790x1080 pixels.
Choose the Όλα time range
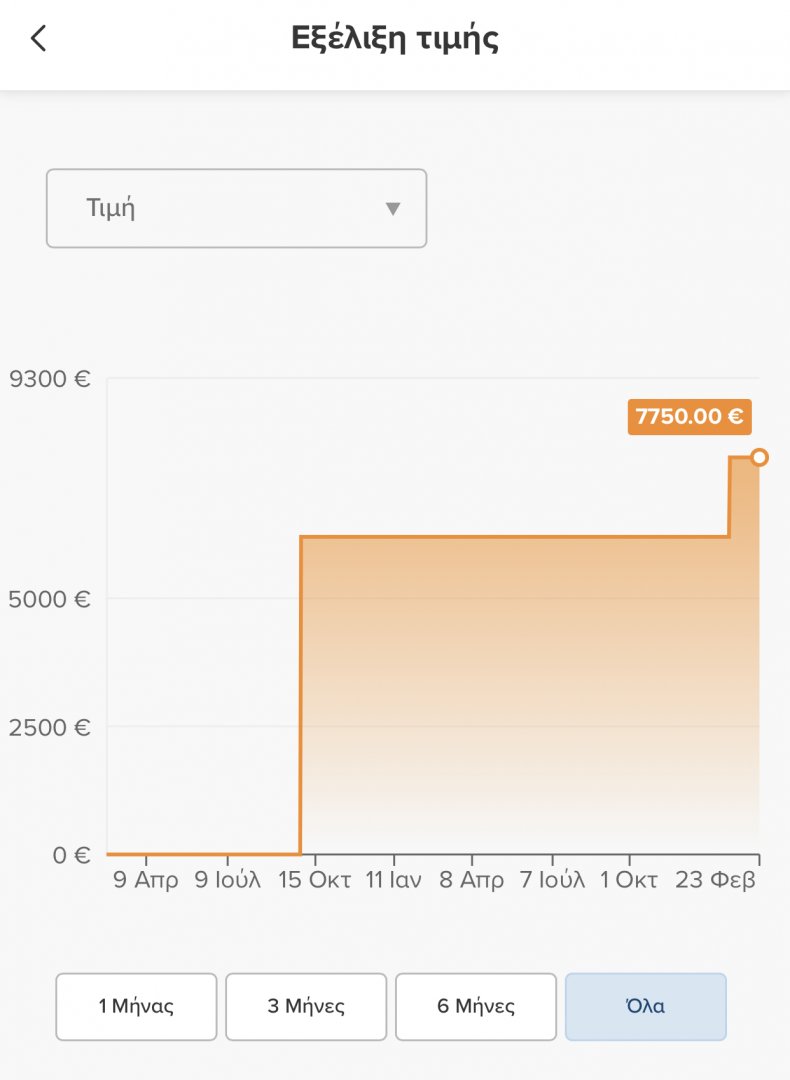(x=645, y=1006)
